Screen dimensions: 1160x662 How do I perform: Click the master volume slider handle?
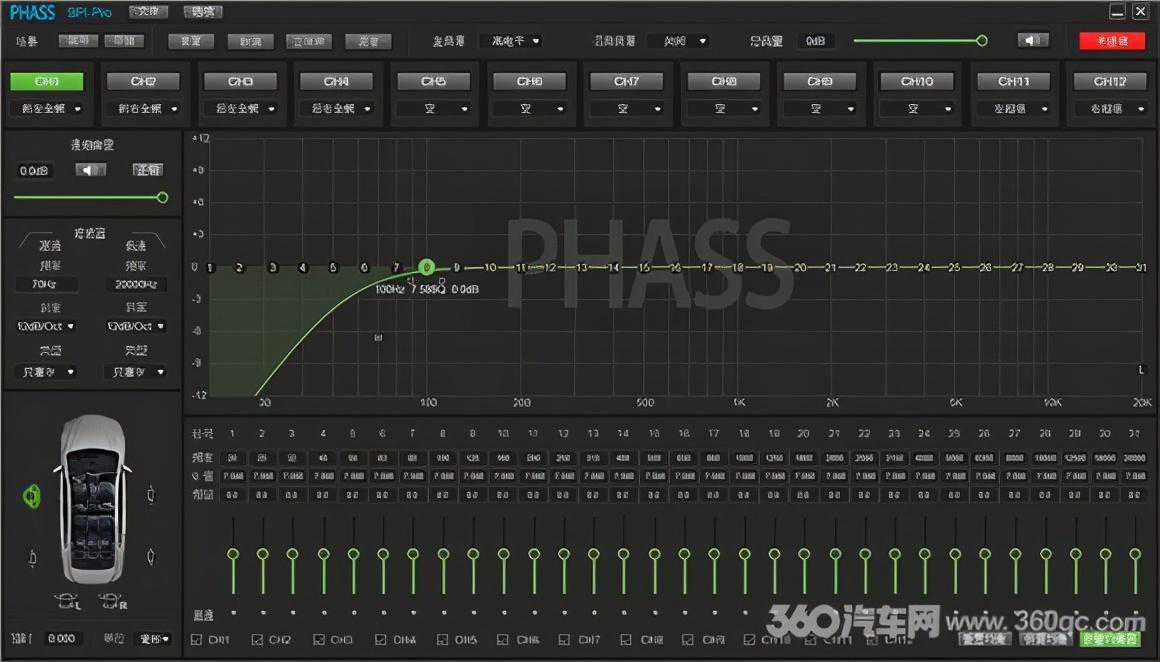click(x=981, y=41)
